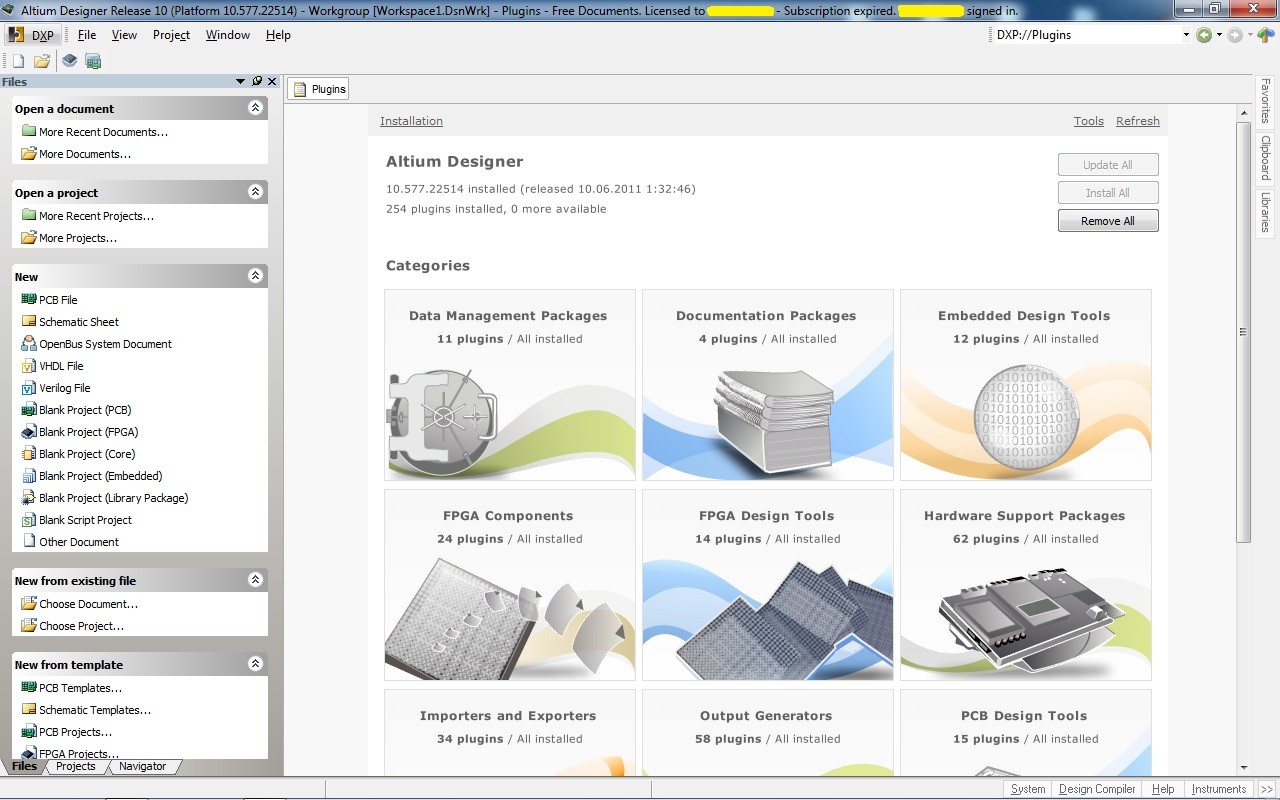Open More Projects
The height and width of the screenshot is (800, 1280).
[78, 238]
